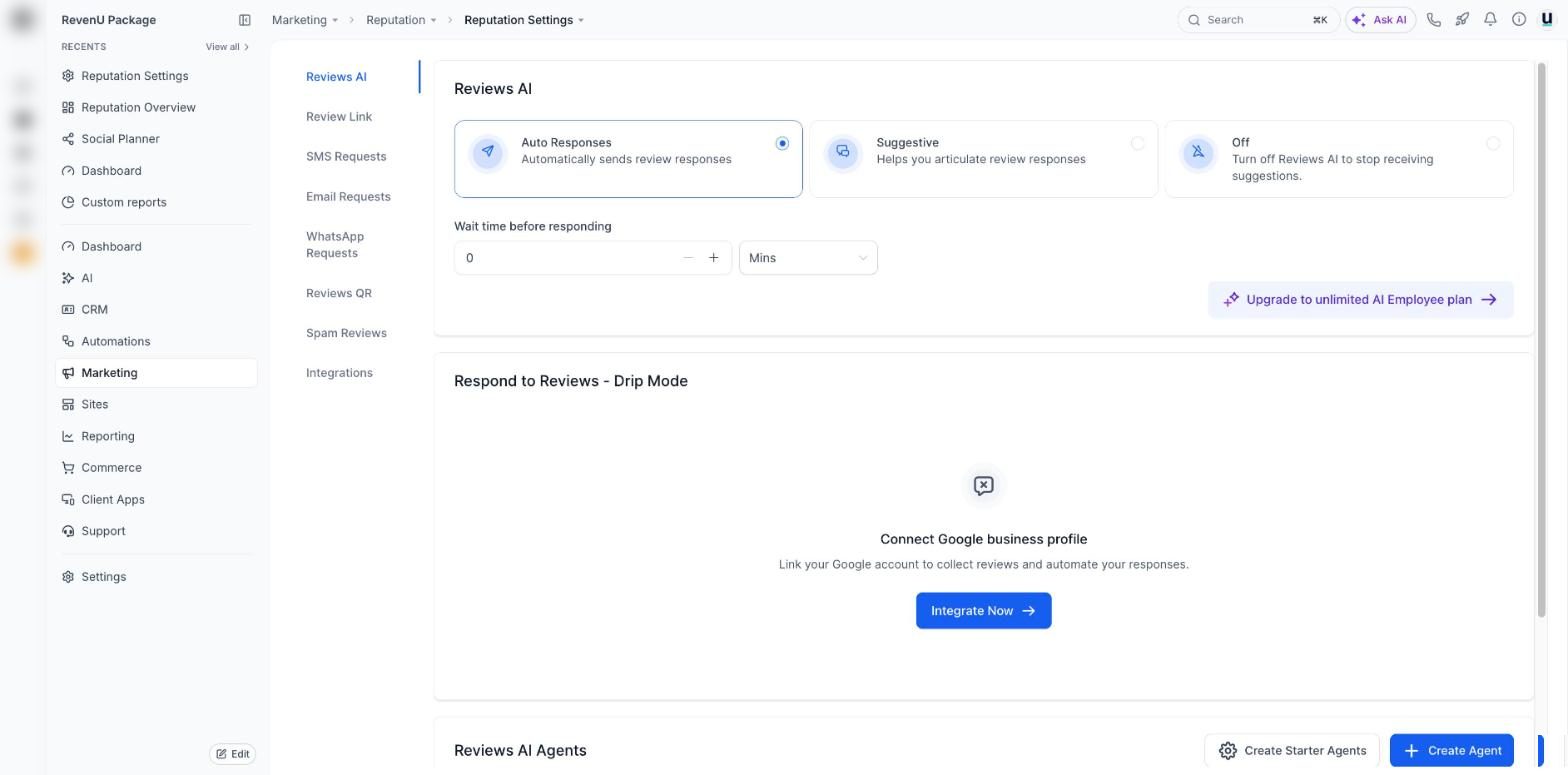
Task: Open the Review Link tab
Action: [339, 117]
